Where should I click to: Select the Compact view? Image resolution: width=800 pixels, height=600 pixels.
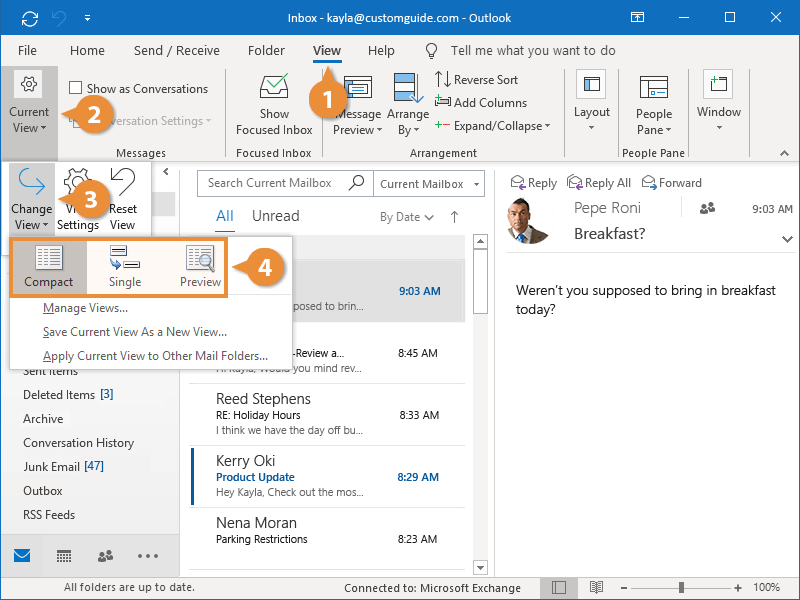[49, 267]
